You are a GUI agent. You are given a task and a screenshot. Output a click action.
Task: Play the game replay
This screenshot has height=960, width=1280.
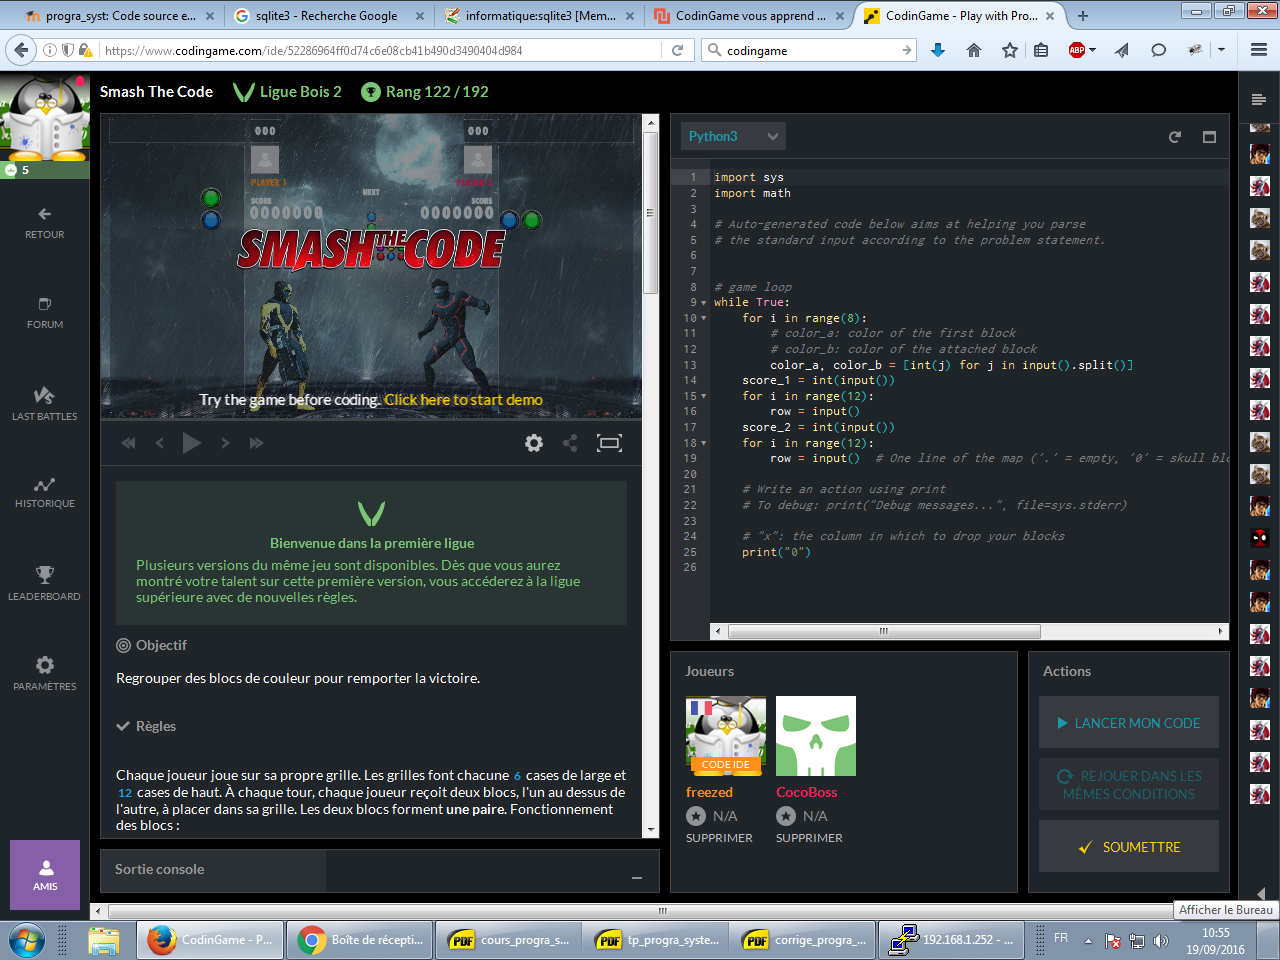click(192, 443)
